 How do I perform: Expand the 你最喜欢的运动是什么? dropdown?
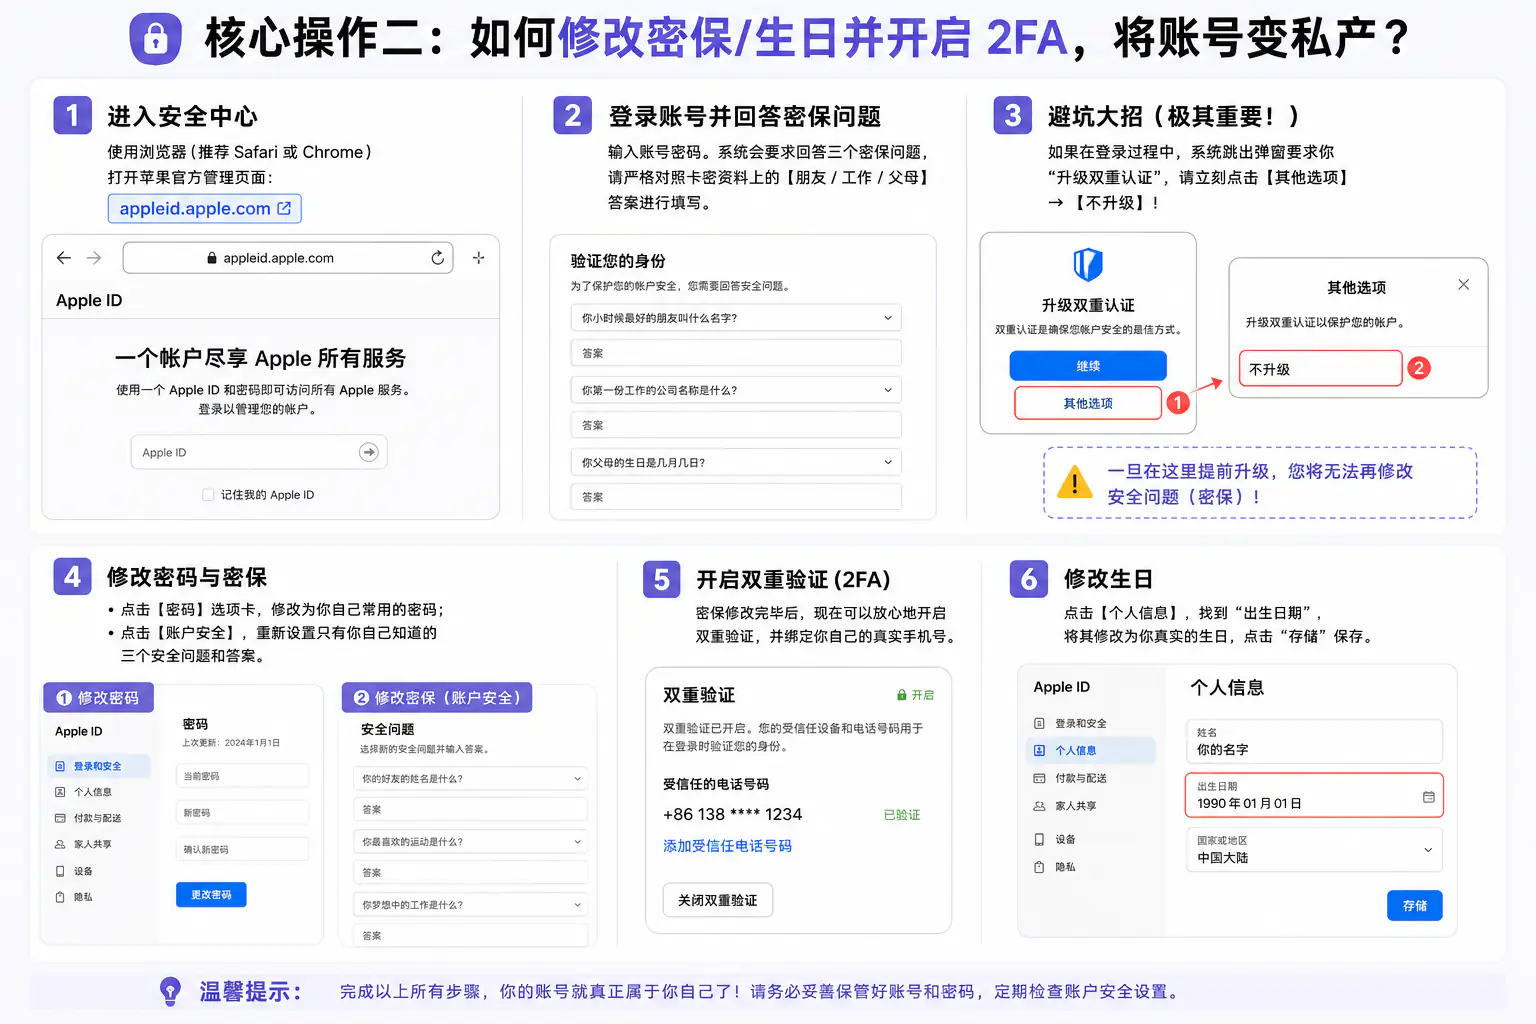pyautogui.click(x=470, y=842)
